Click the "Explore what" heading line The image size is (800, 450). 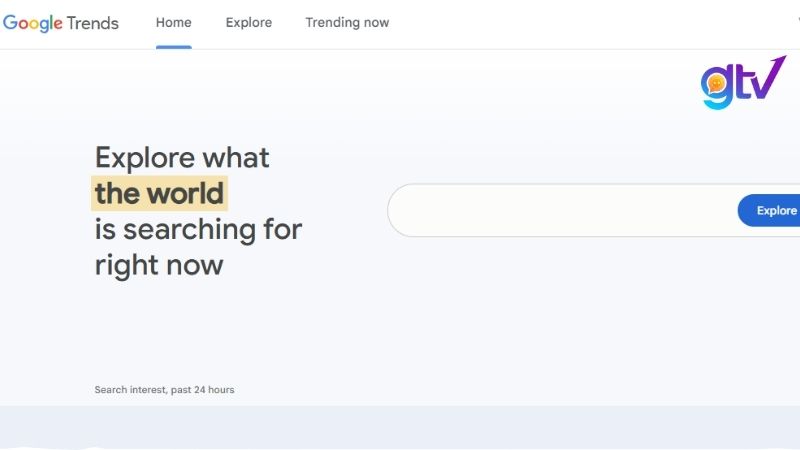click(182, 157)
